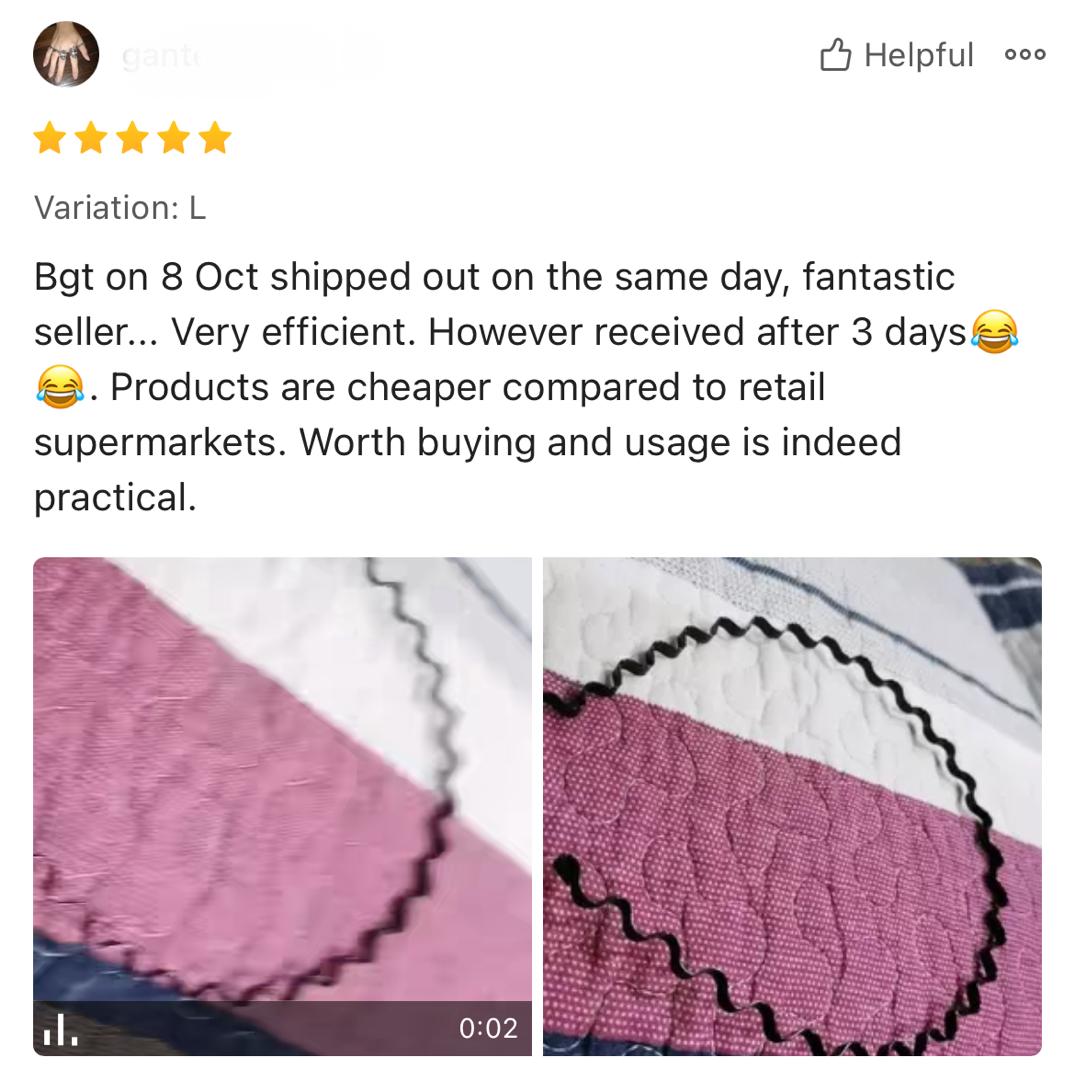Screen dimensions: 1075x1080
Task: Open the right-hand fabric photo thumbnail
Action: coord(792,806)
